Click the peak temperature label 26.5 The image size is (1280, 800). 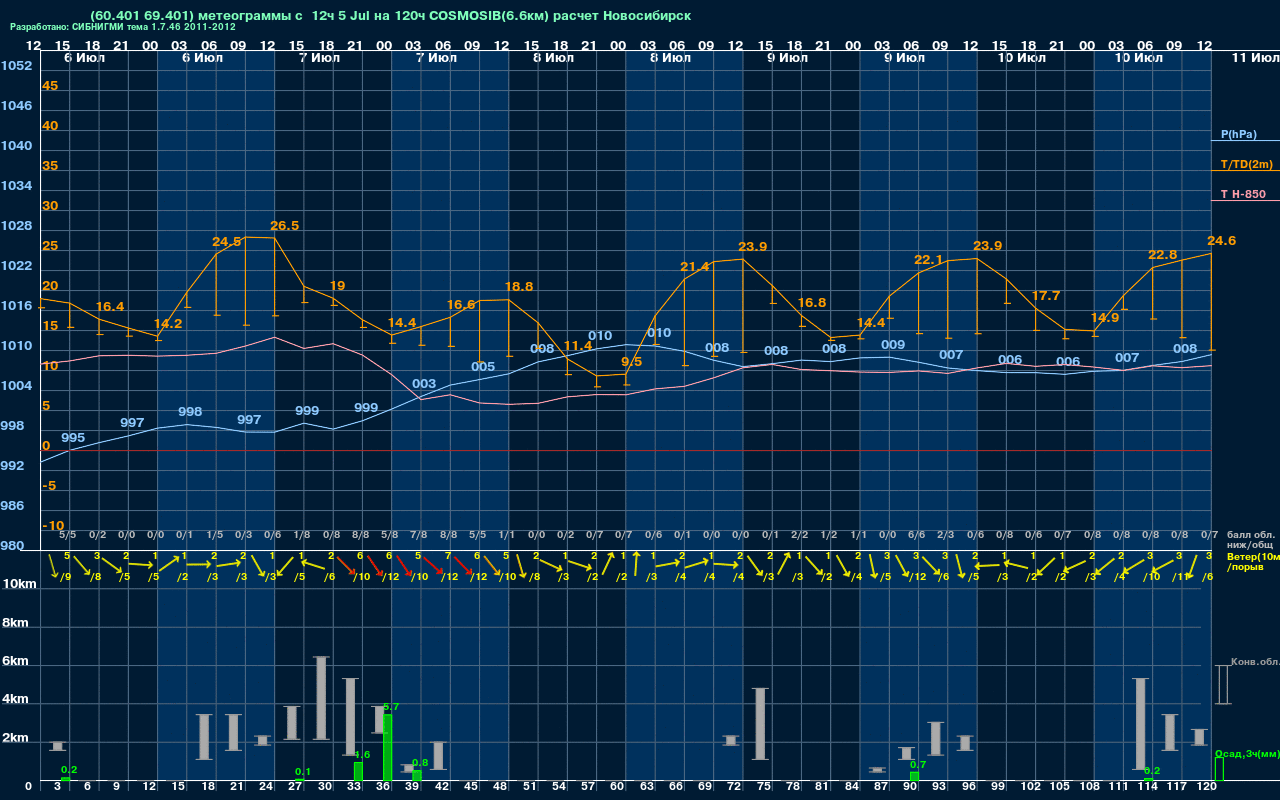pos(285,226)
